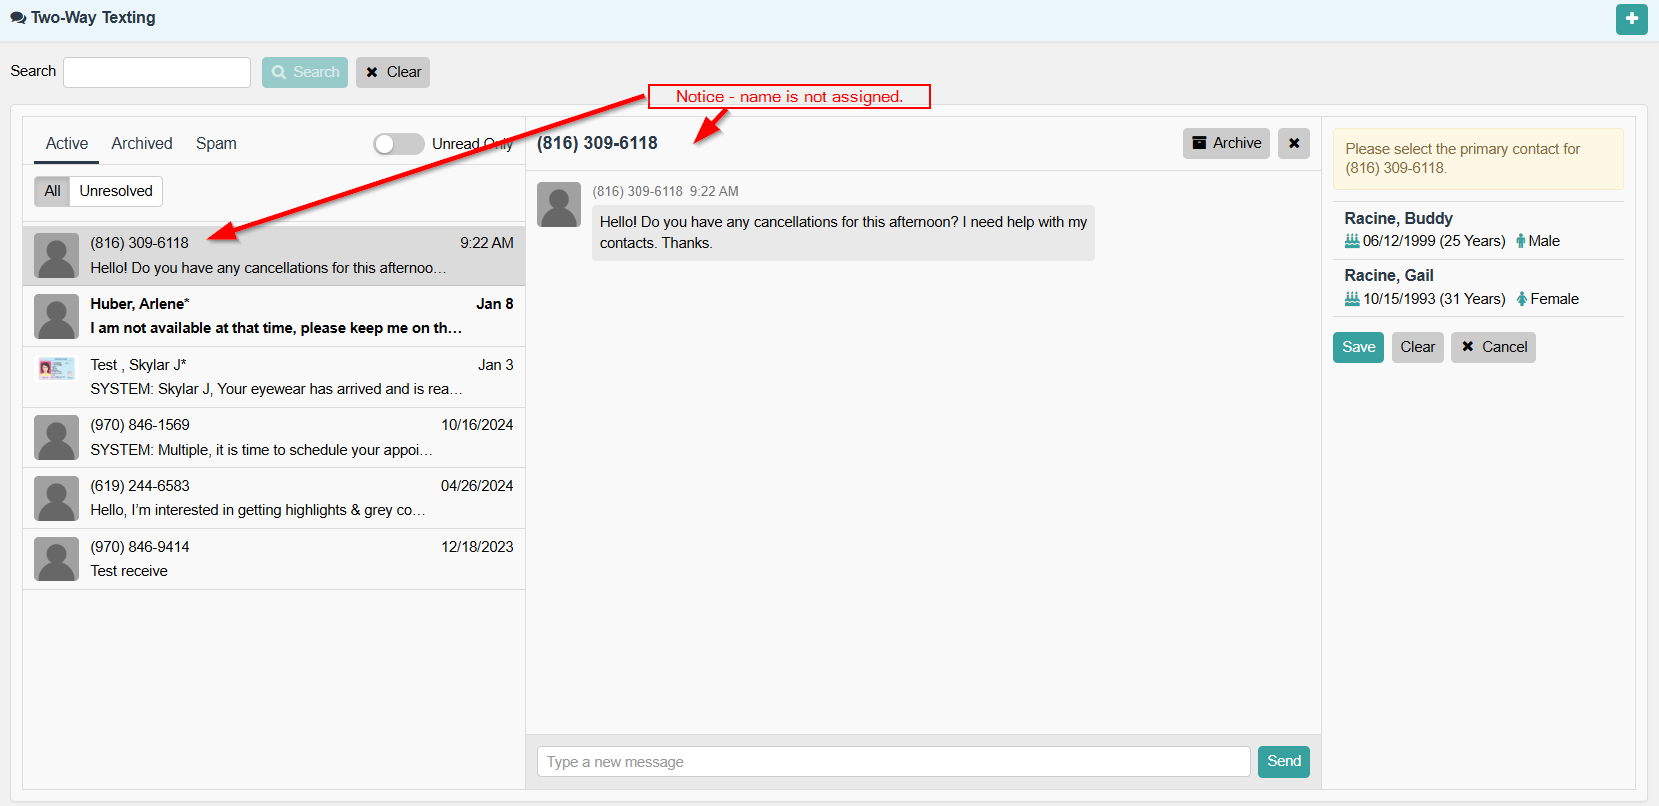Open the Active tab
This screenshot has width=1659, height=806.
tap(67, 144)
